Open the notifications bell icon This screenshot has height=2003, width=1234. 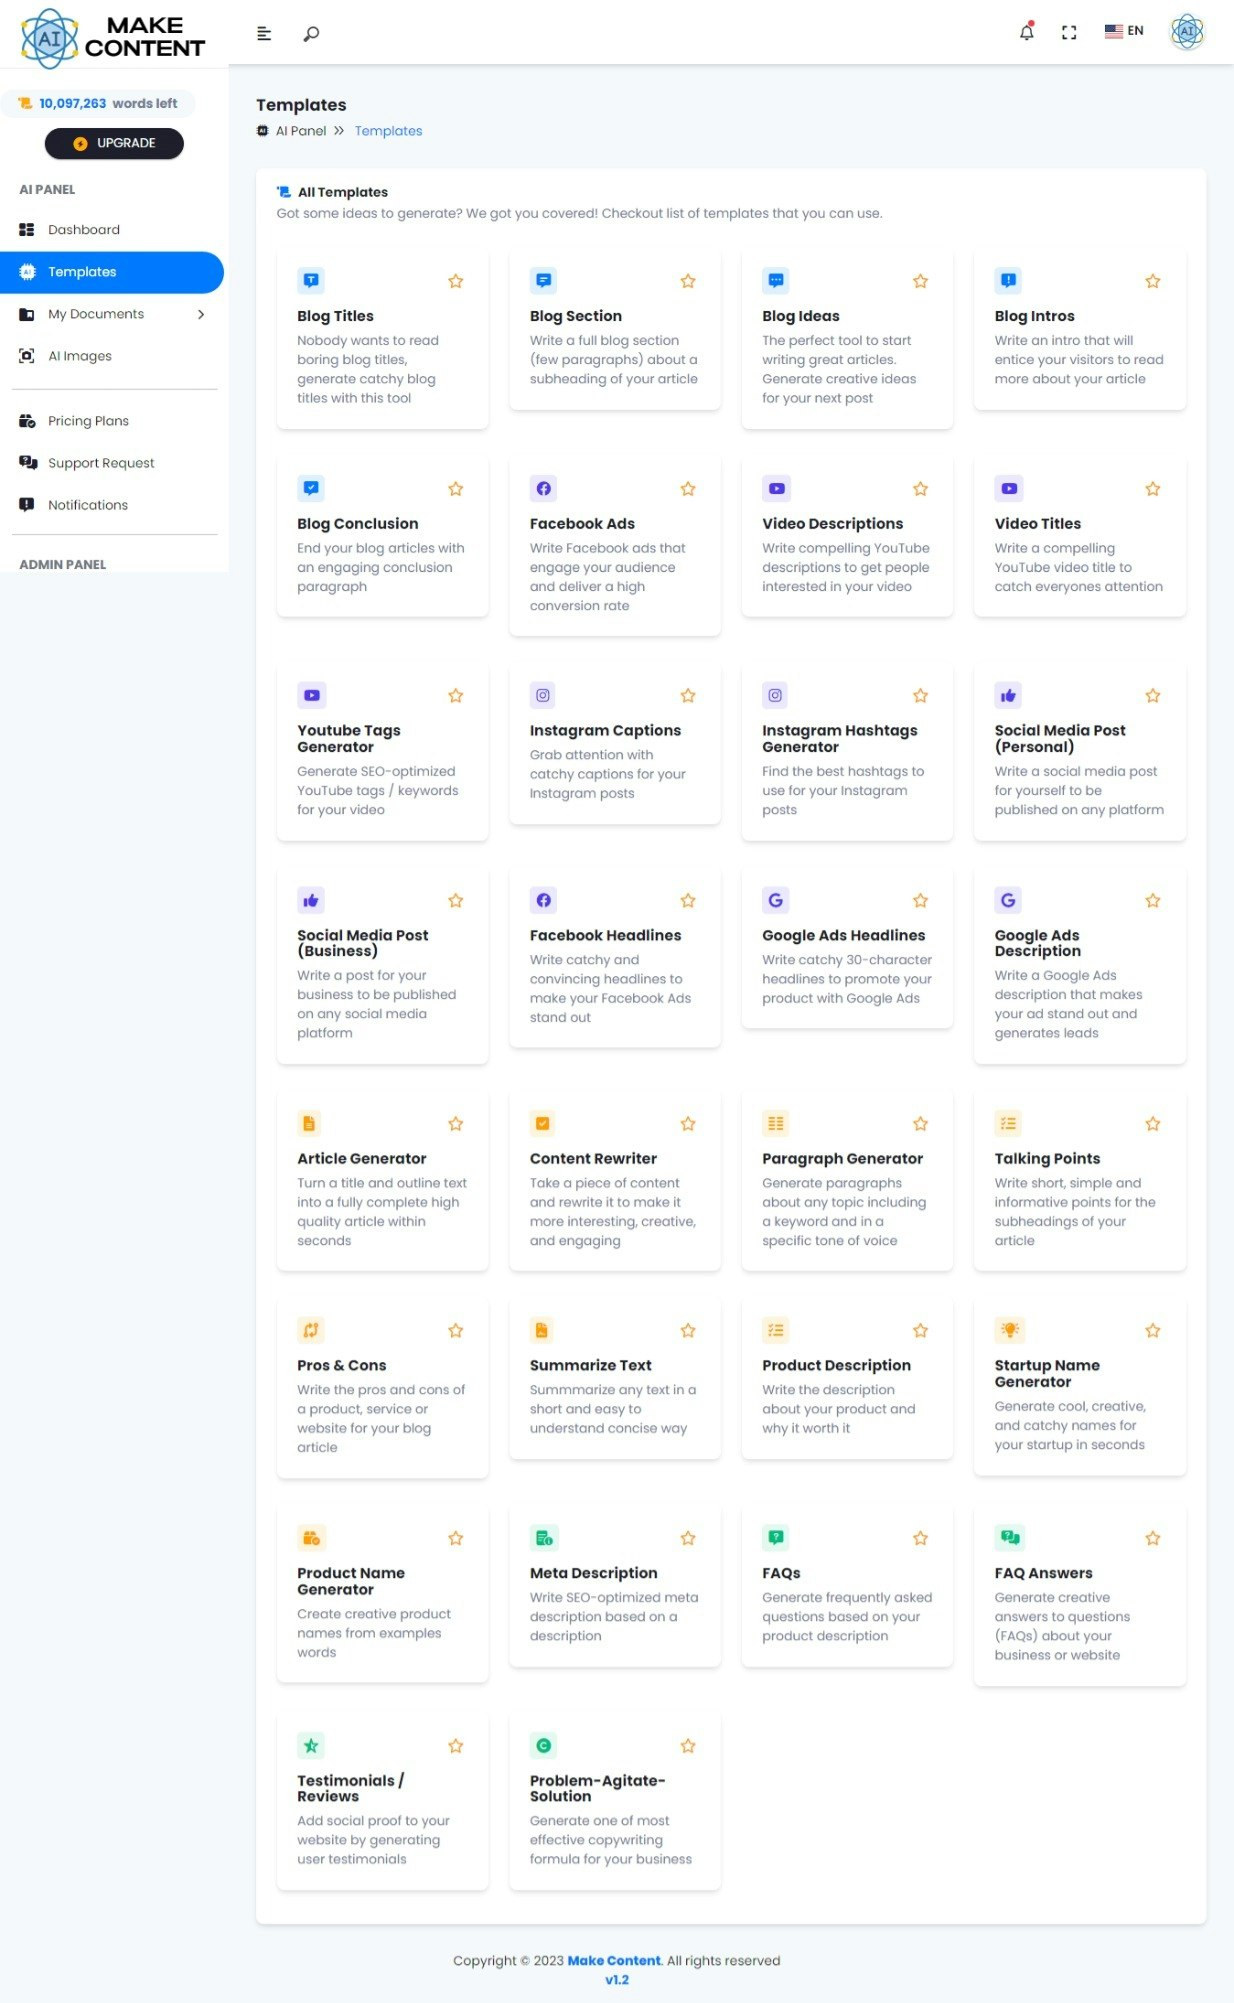click(1027, 32)
